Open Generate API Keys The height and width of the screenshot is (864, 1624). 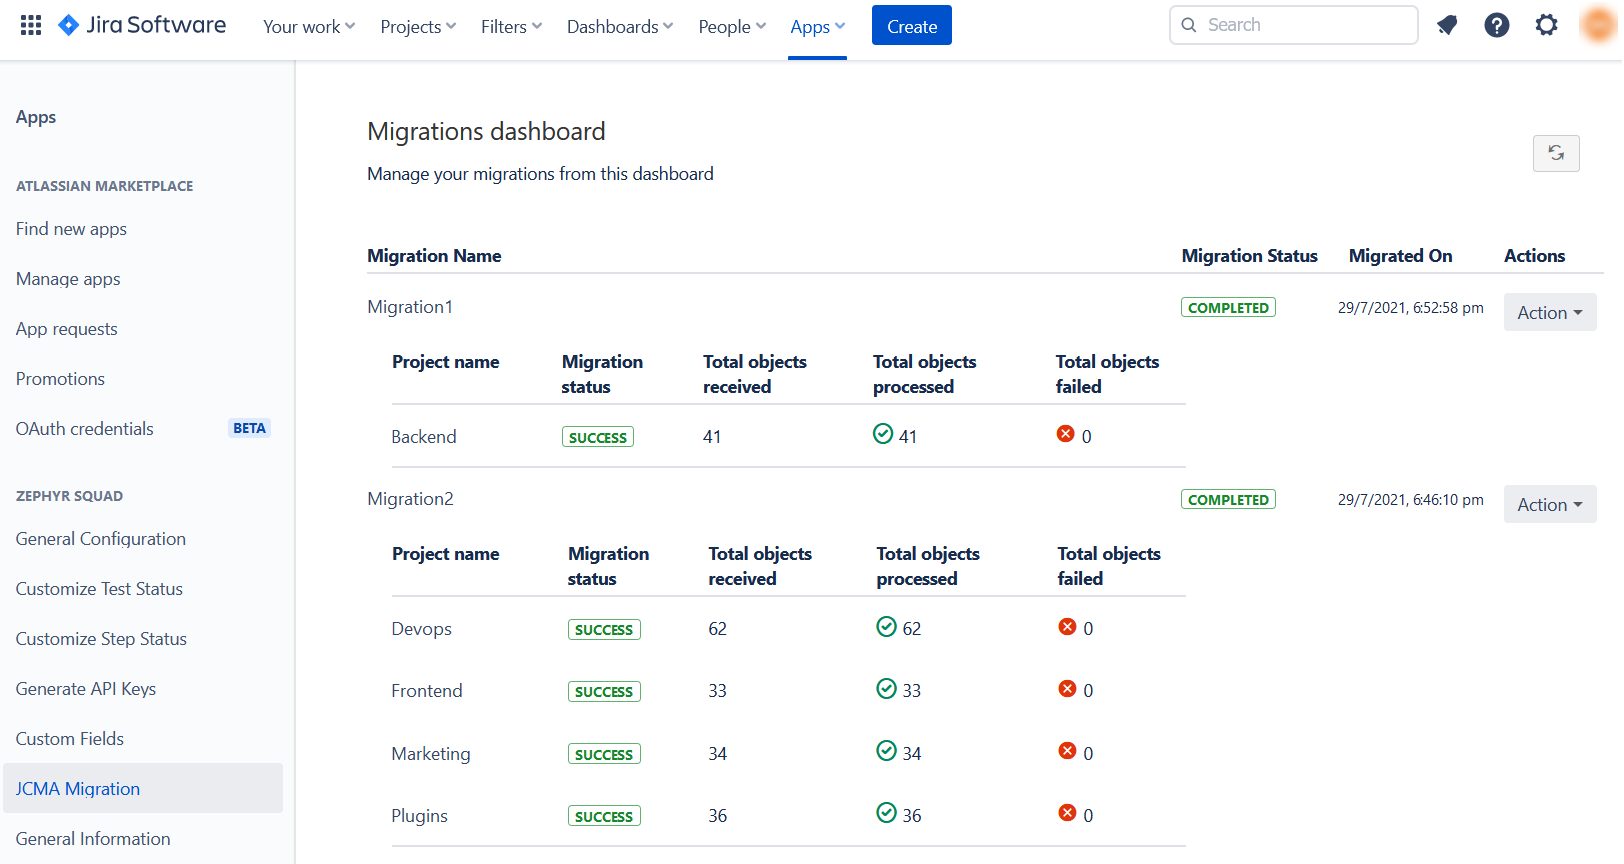pos(86,689)
